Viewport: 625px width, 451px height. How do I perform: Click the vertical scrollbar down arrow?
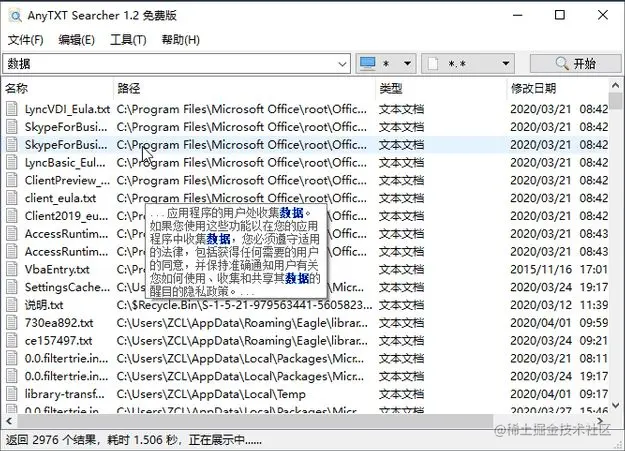(x=615, y=406)
